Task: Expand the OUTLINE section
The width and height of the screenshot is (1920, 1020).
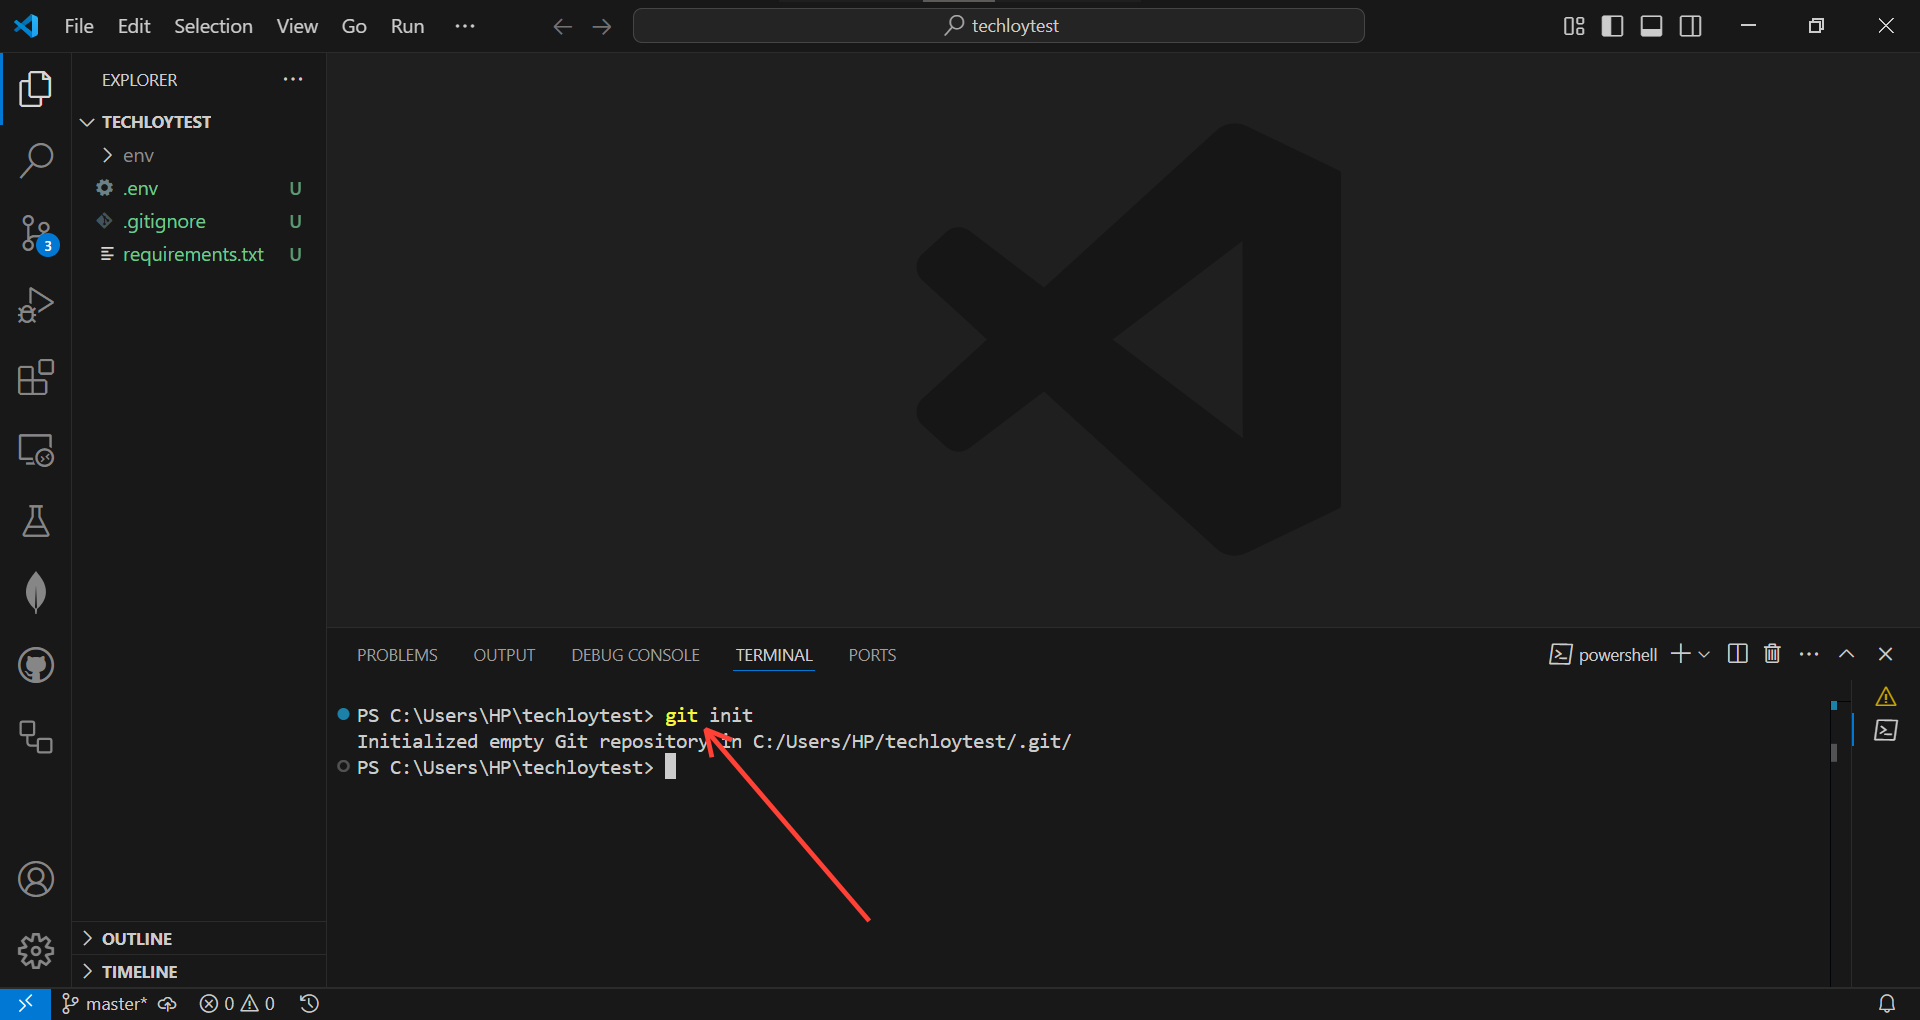Action: pos(137,939)
